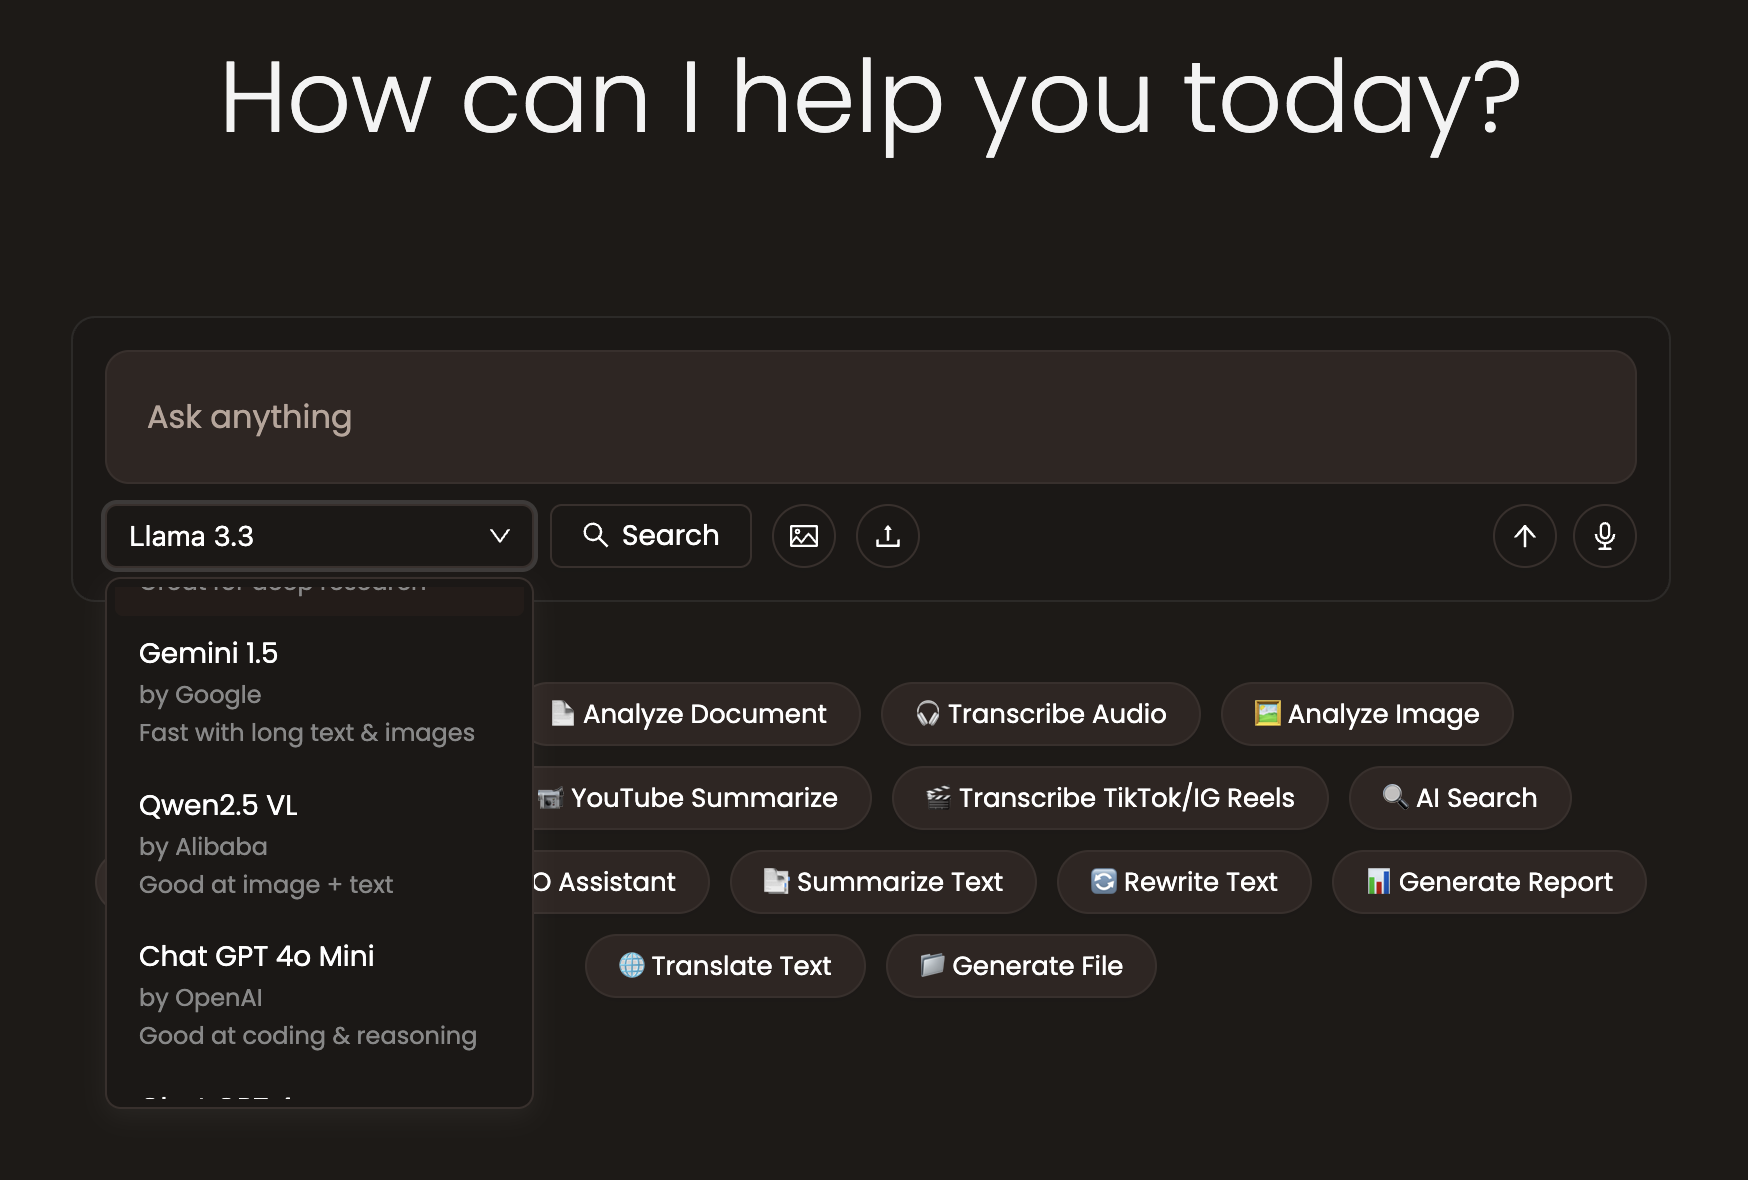Select Transcribe TikTok/IG Reels chip
The height and width of the screenshot is (1180, 1748).
(1109, 798)
